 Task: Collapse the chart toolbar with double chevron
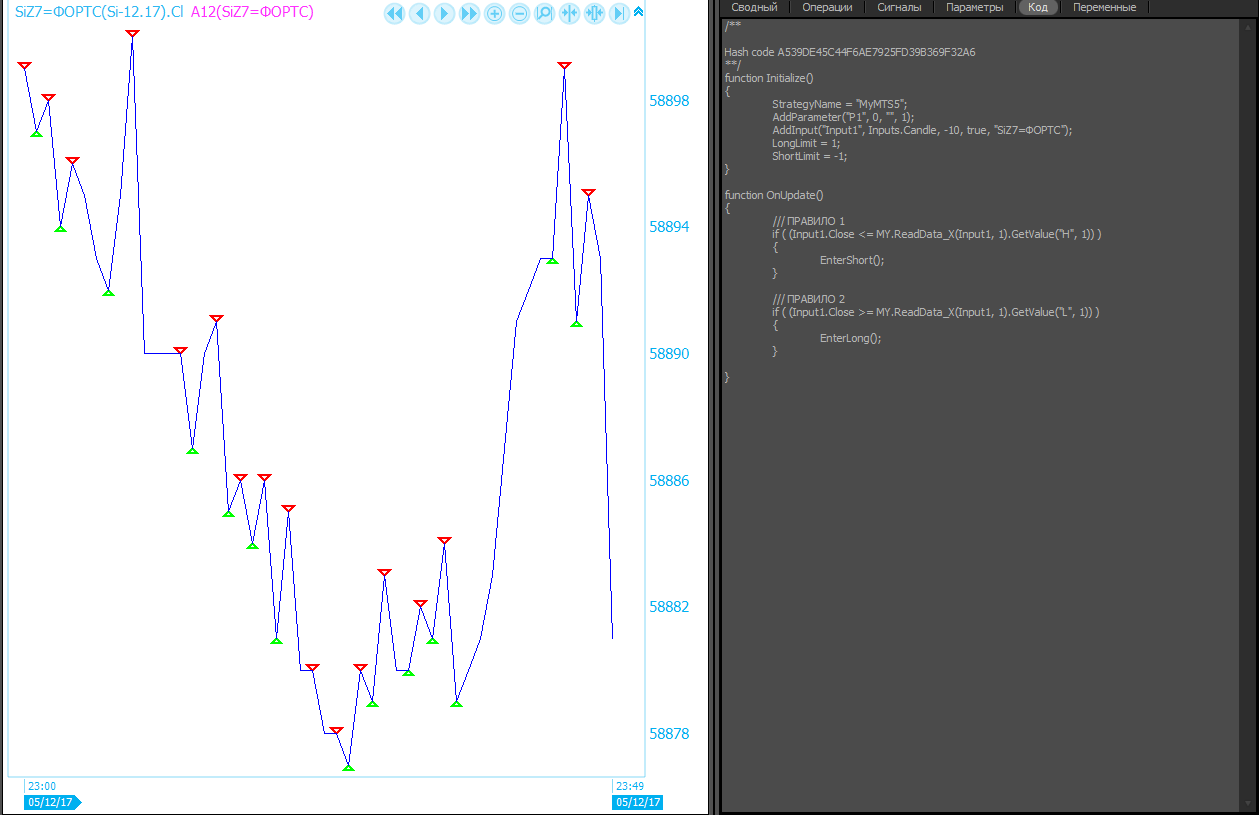(x=639, y=12)
